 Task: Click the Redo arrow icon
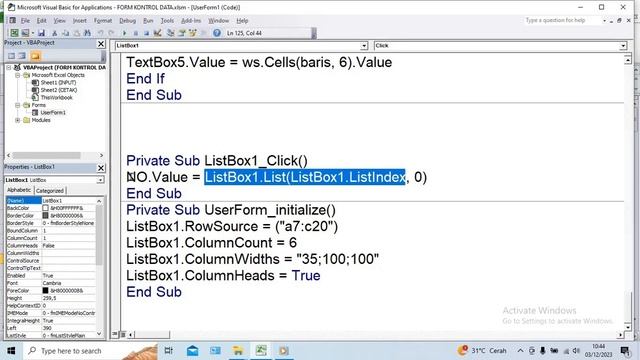(x=111, y=33)
